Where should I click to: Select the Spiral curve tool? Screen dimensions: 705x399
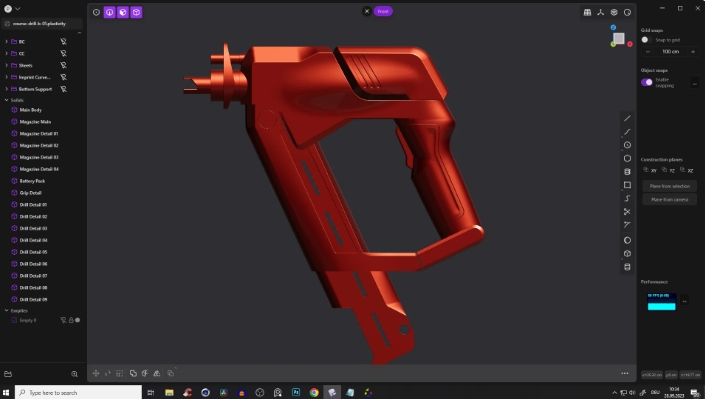pos(627,198)
